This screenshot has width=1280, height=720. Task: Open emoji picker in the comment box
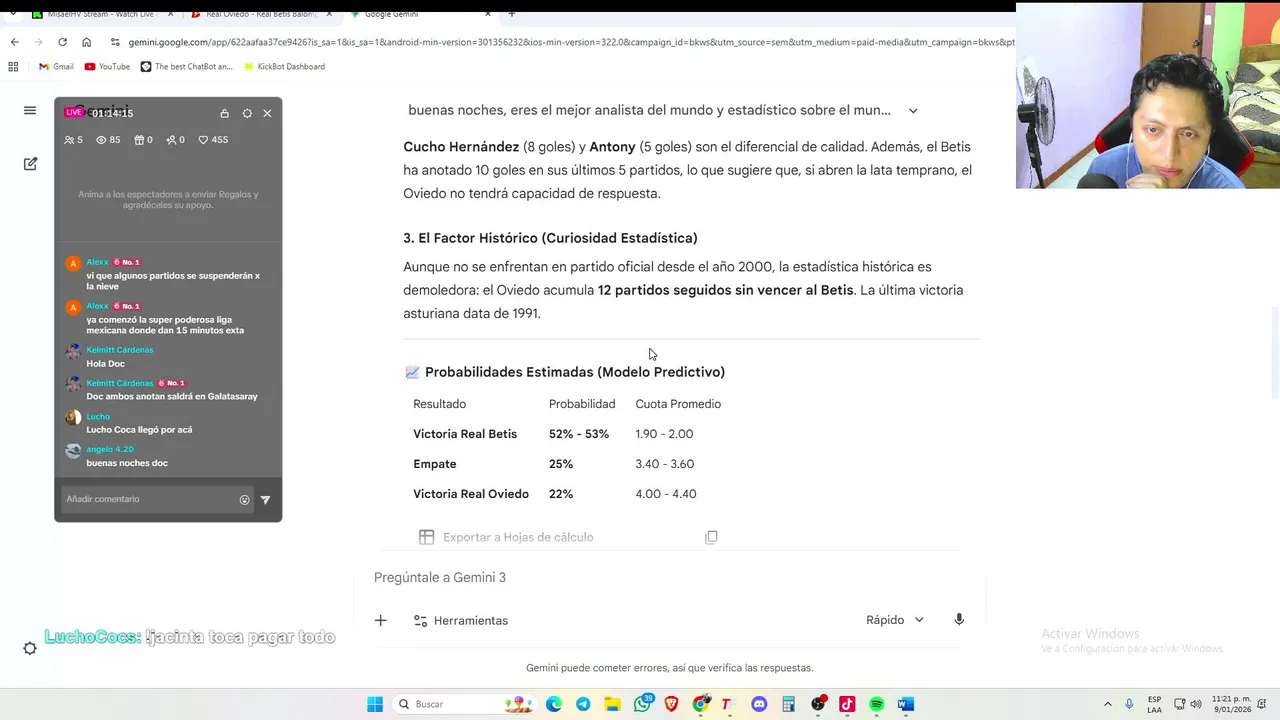pos(244,499)
